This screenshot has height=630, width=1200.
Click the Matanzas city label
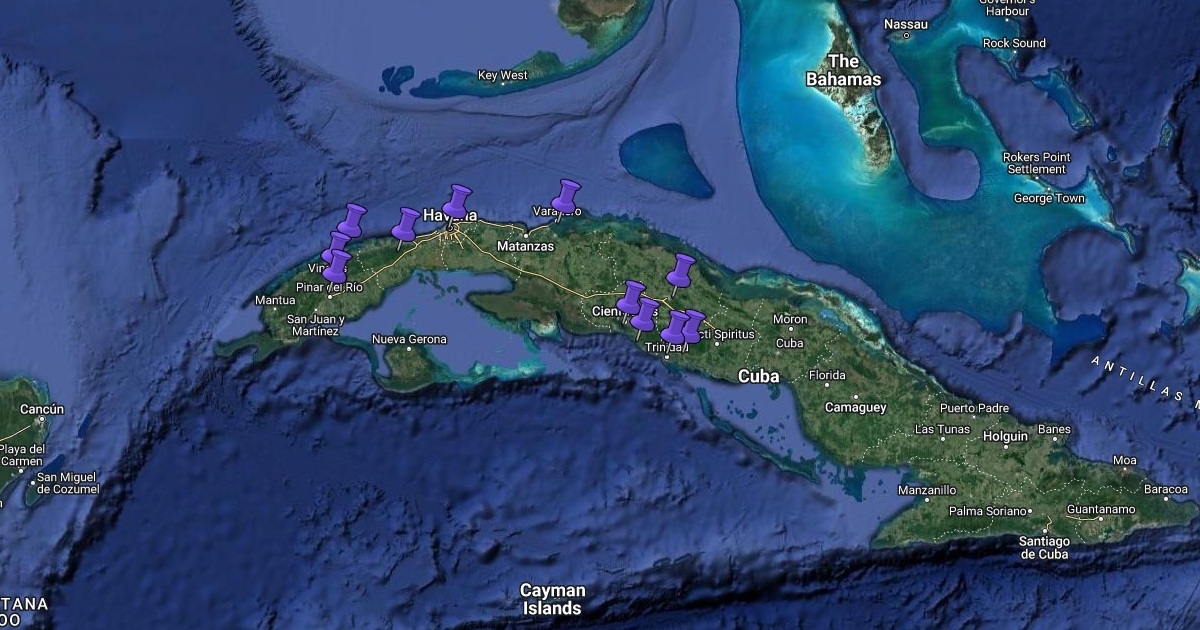(526, 246)
